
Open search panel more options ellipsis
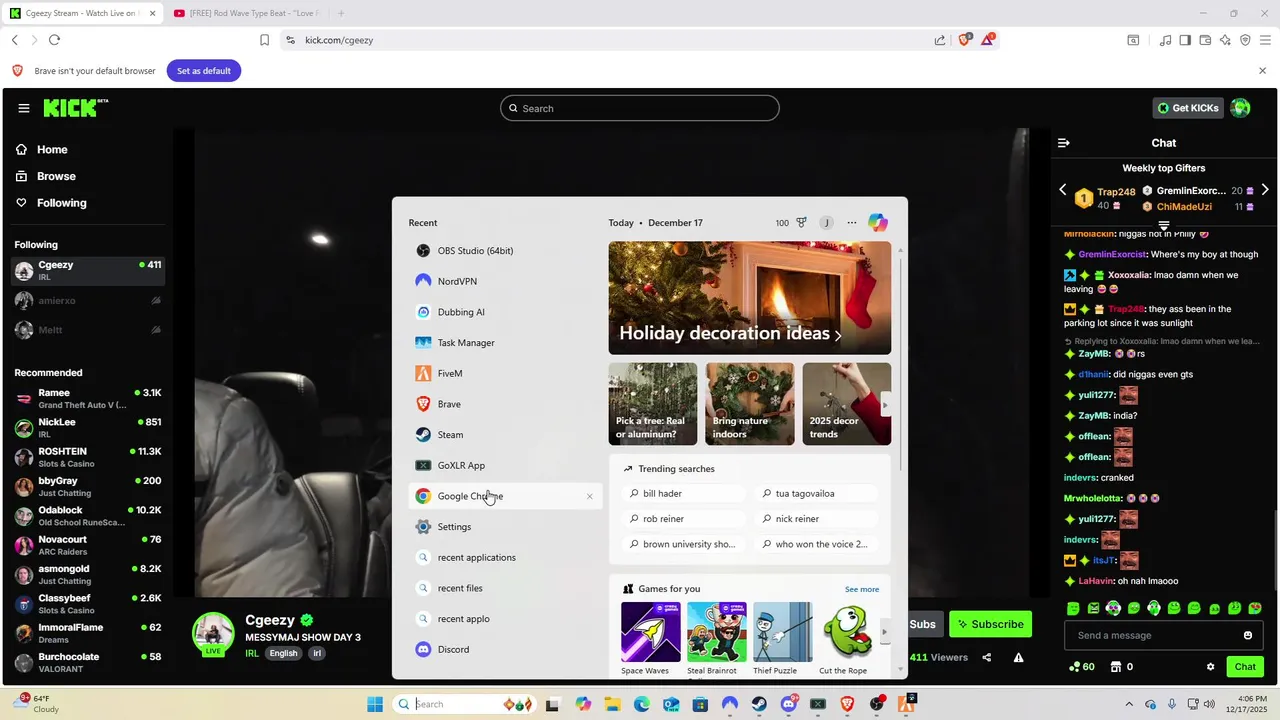coord(852,223)
